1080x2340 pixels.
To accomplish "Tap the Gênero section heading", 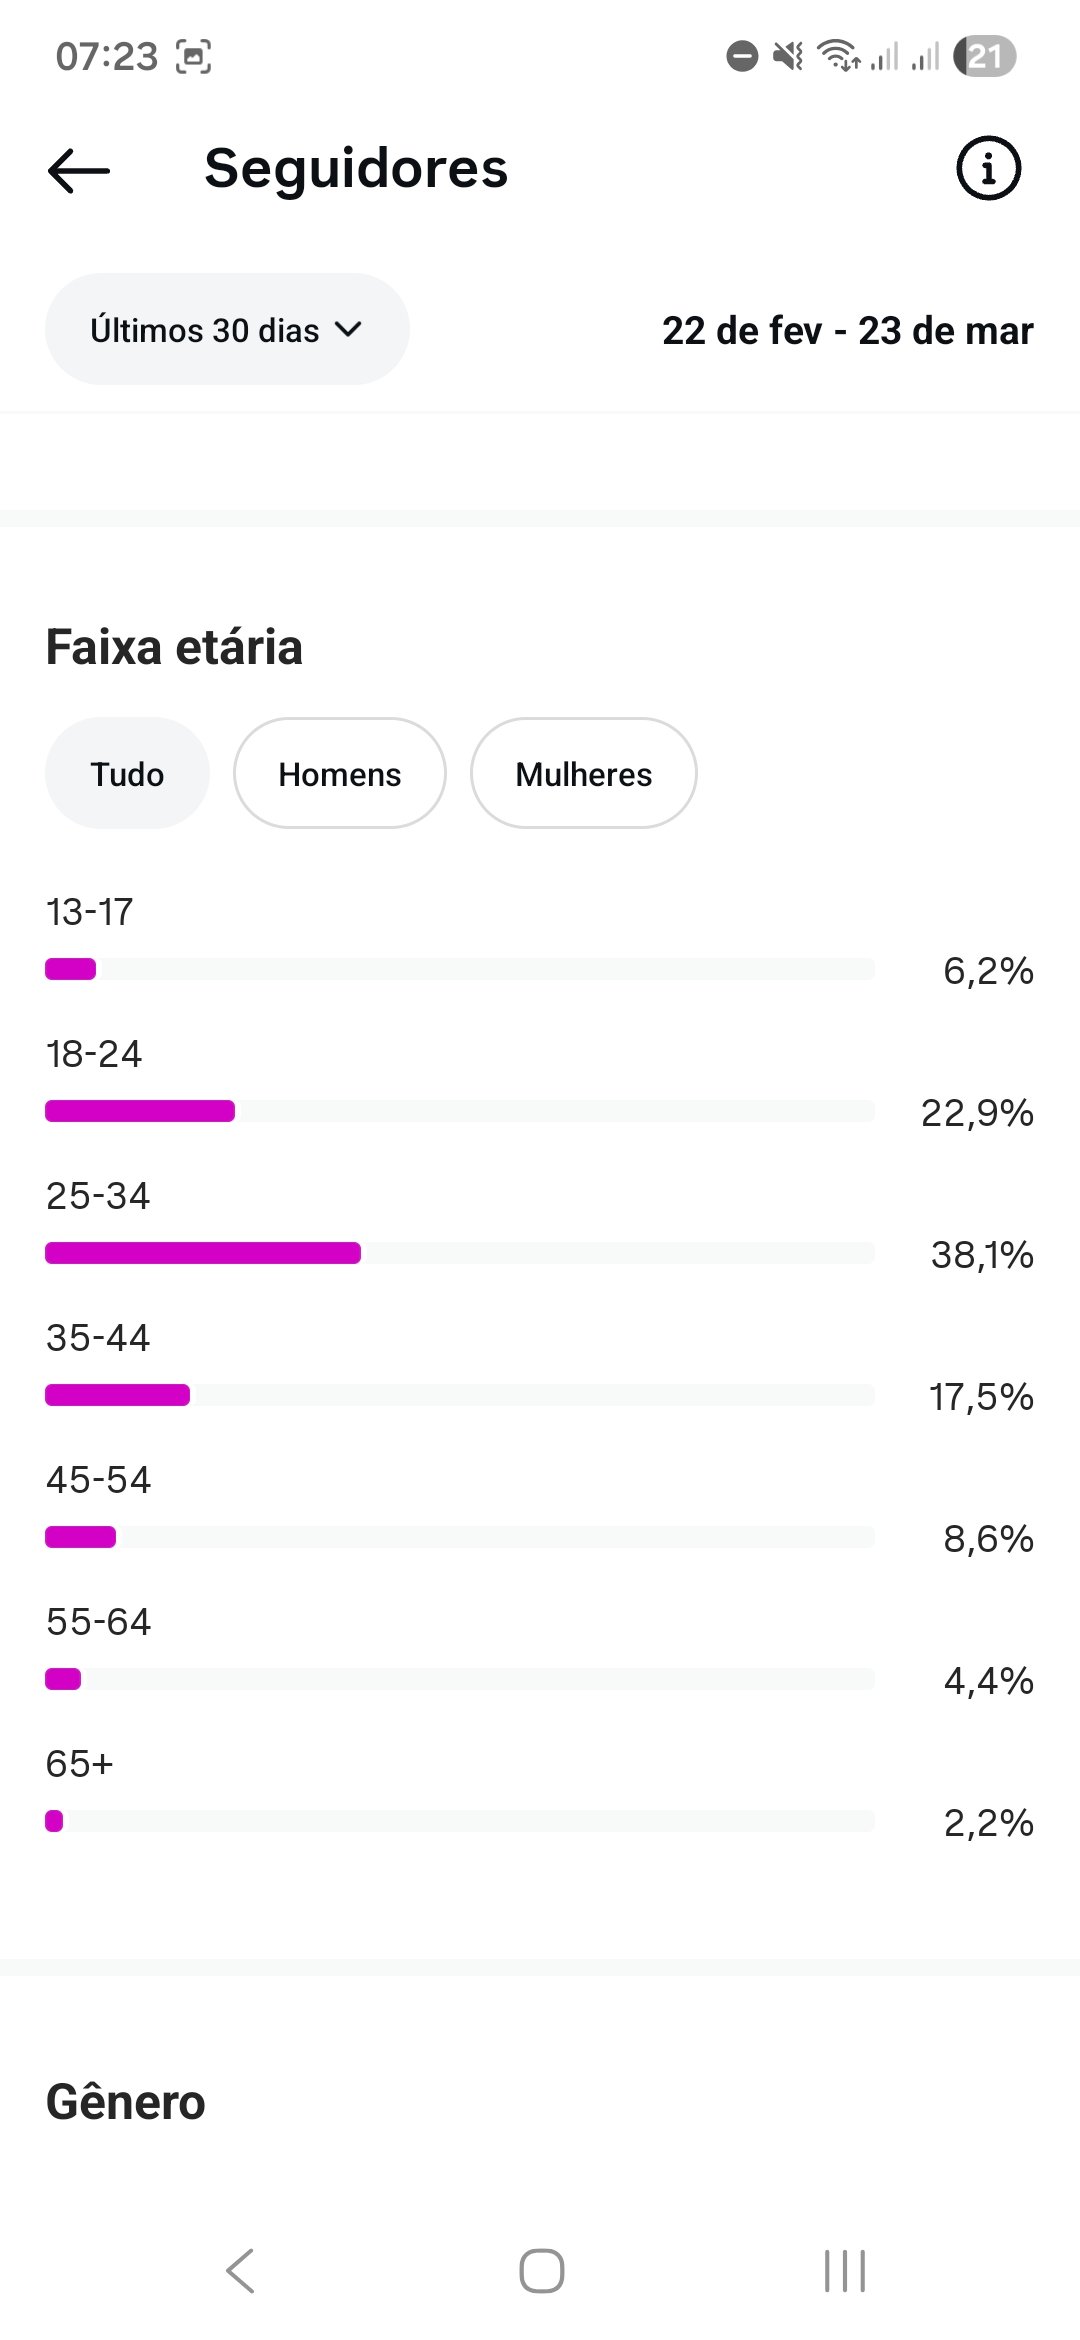I will (126, 2102).
